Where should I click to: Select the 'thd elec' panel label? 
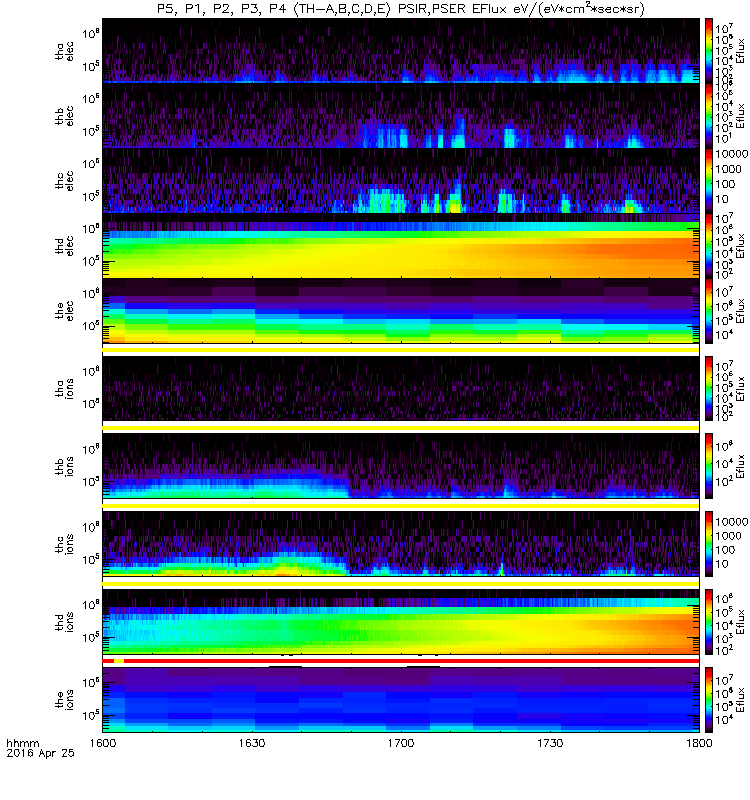pyautogui.click(x=65, y=246)
